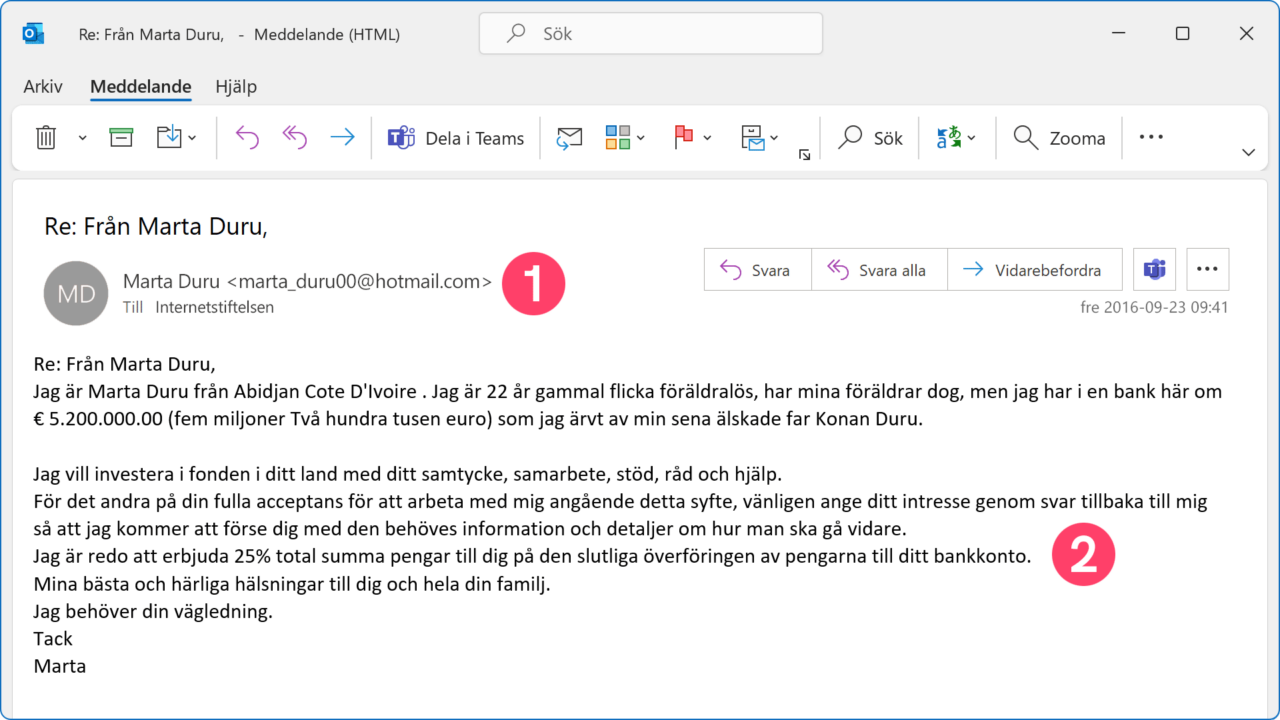Screen dimensions: 1280x720
Task: Click the MD sender avatar
Action: (x=76, y=293)
